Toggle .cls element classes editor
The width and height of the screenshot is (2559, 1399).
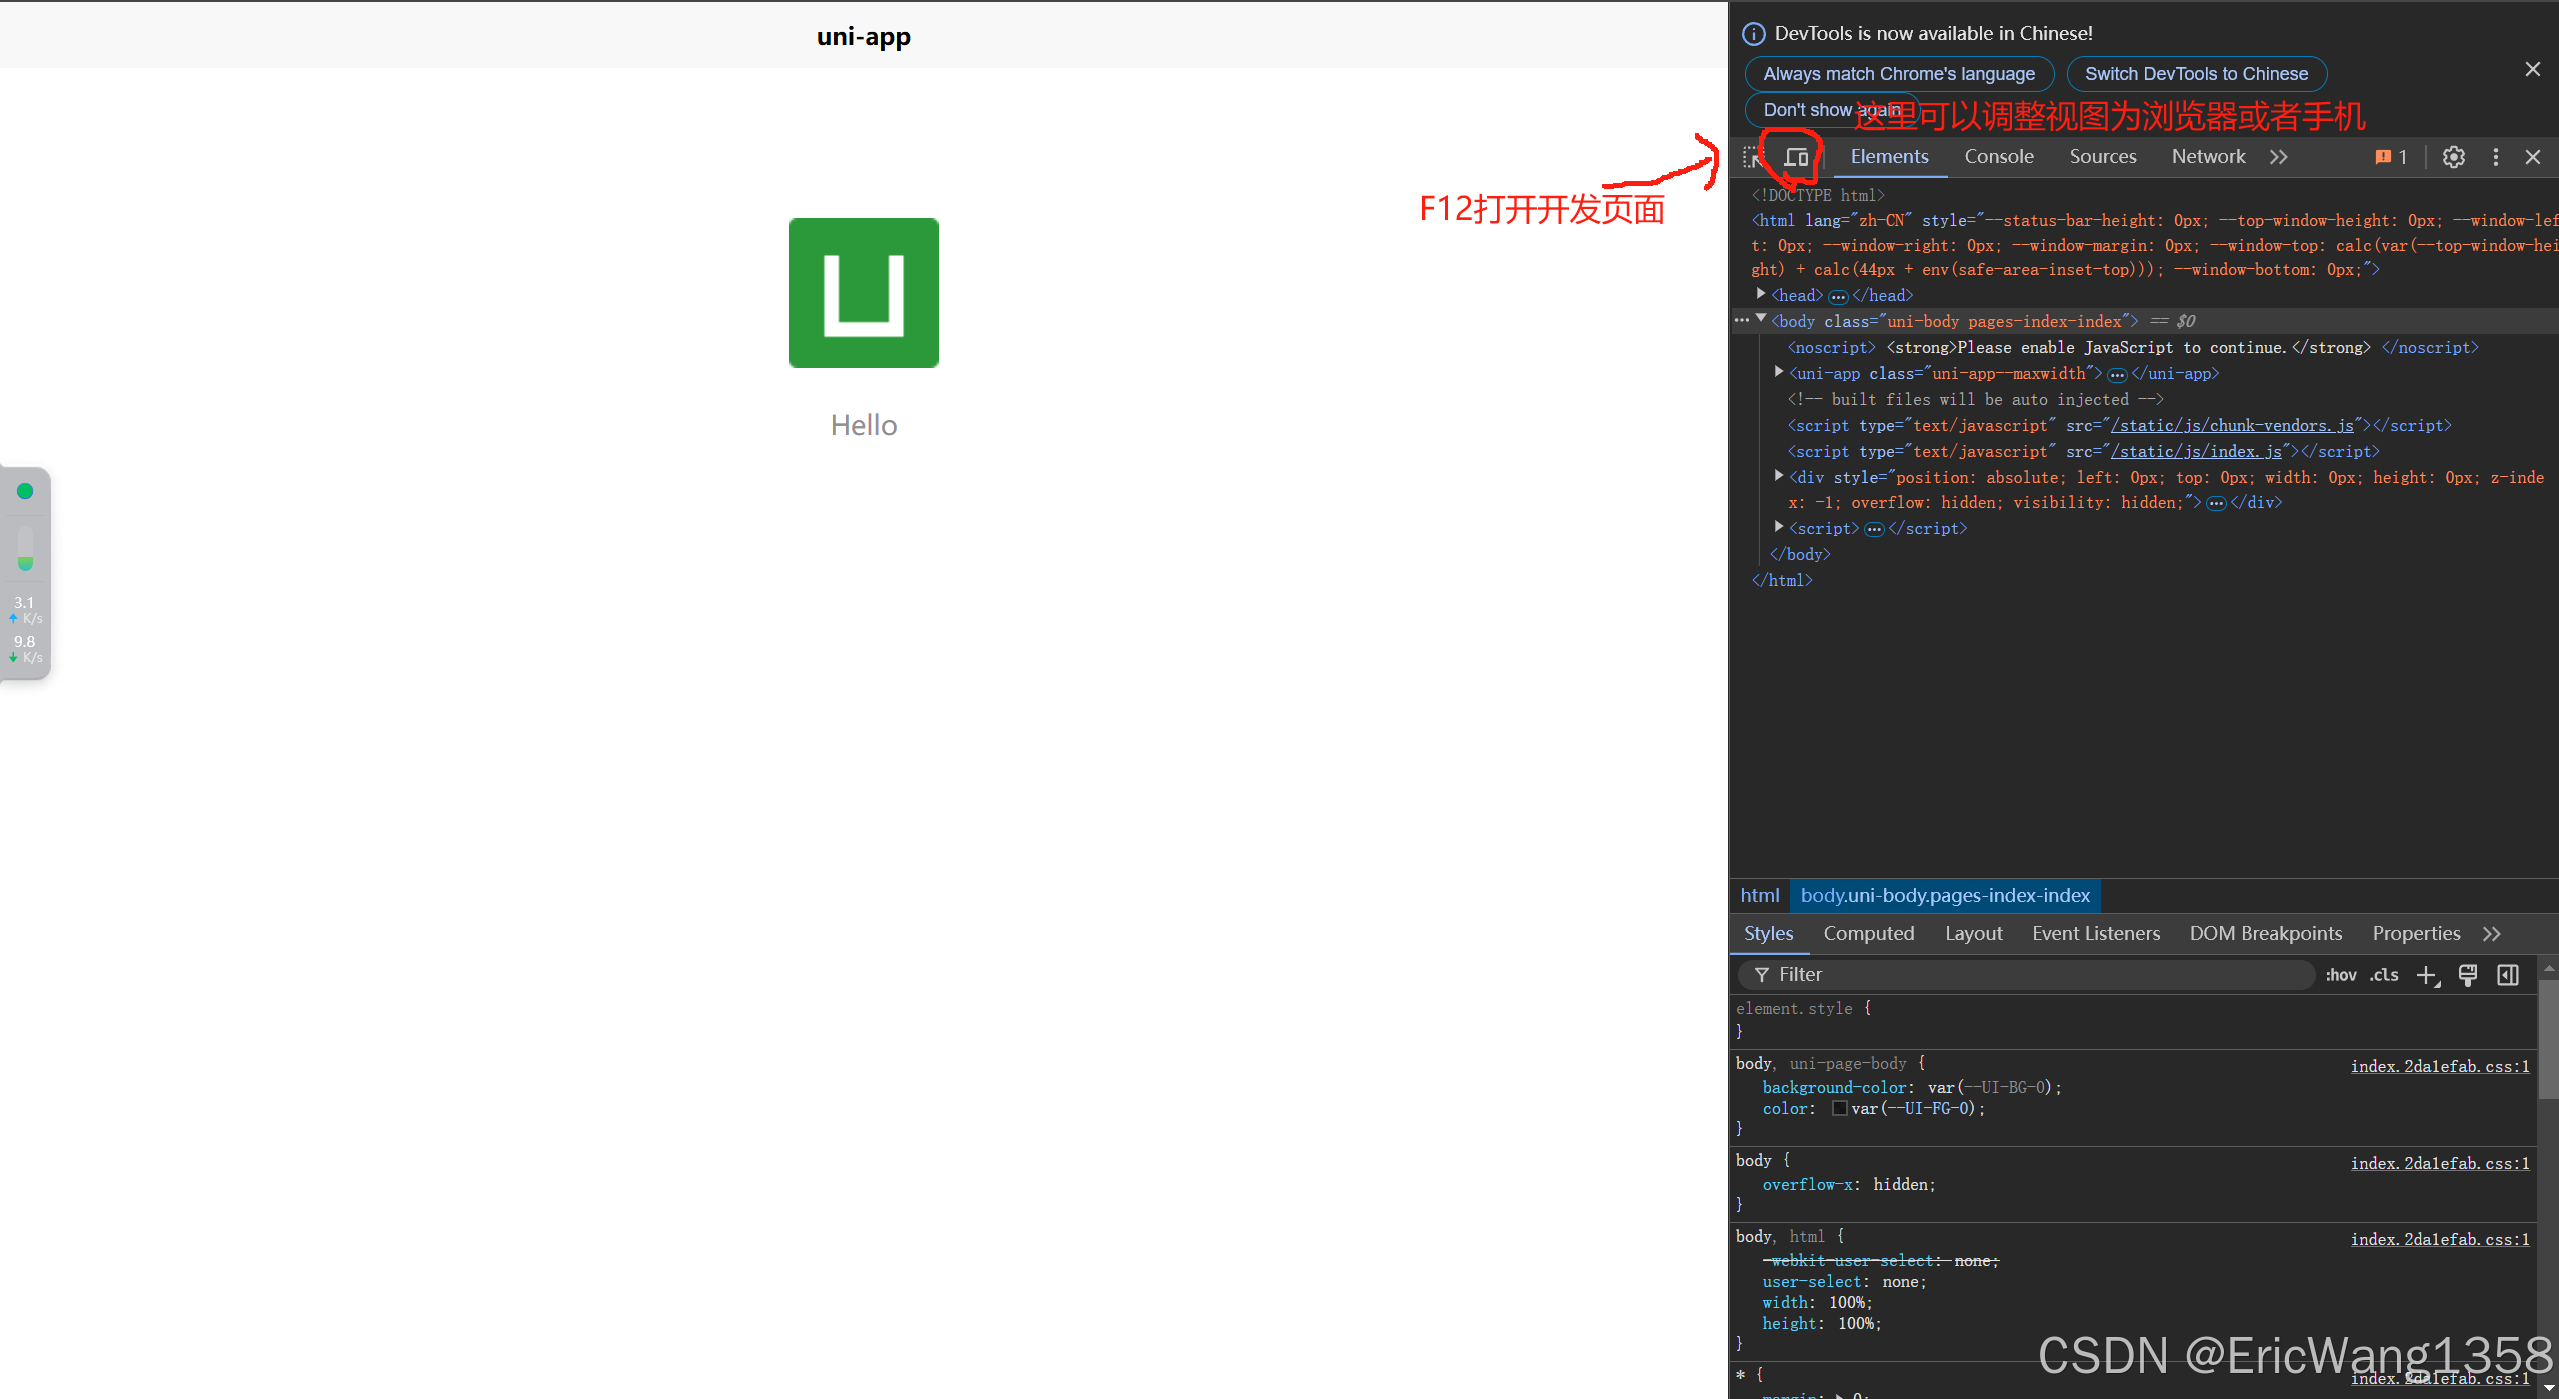point(2384,975)
